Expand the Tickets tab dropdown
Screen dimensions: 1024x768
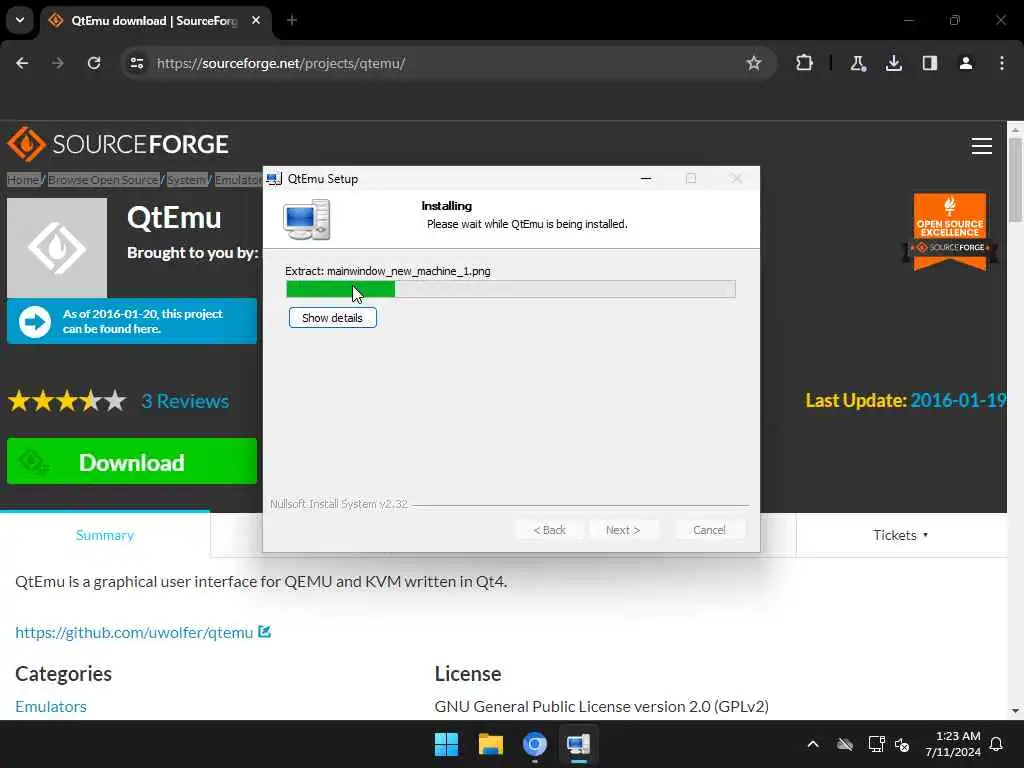click(x=900, y=535)
